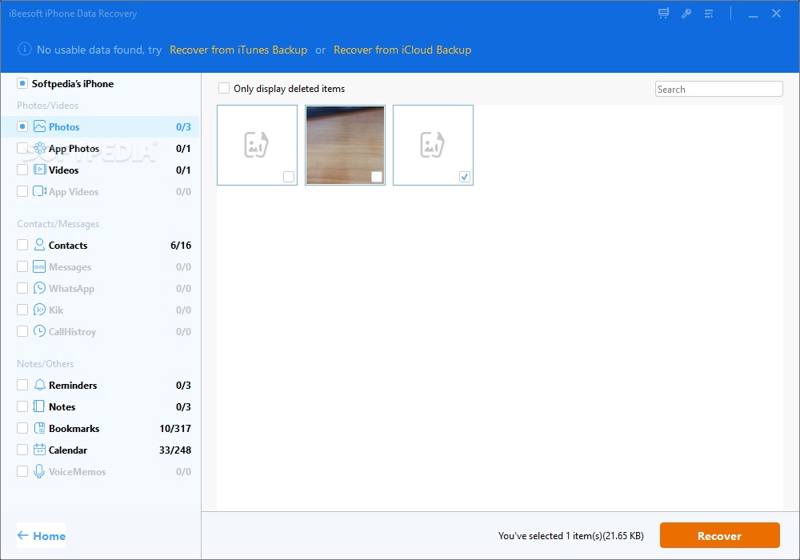Click 'Recover from iTunes Backup' link
The height and width of the screenshot is (560, 800).
238,50
